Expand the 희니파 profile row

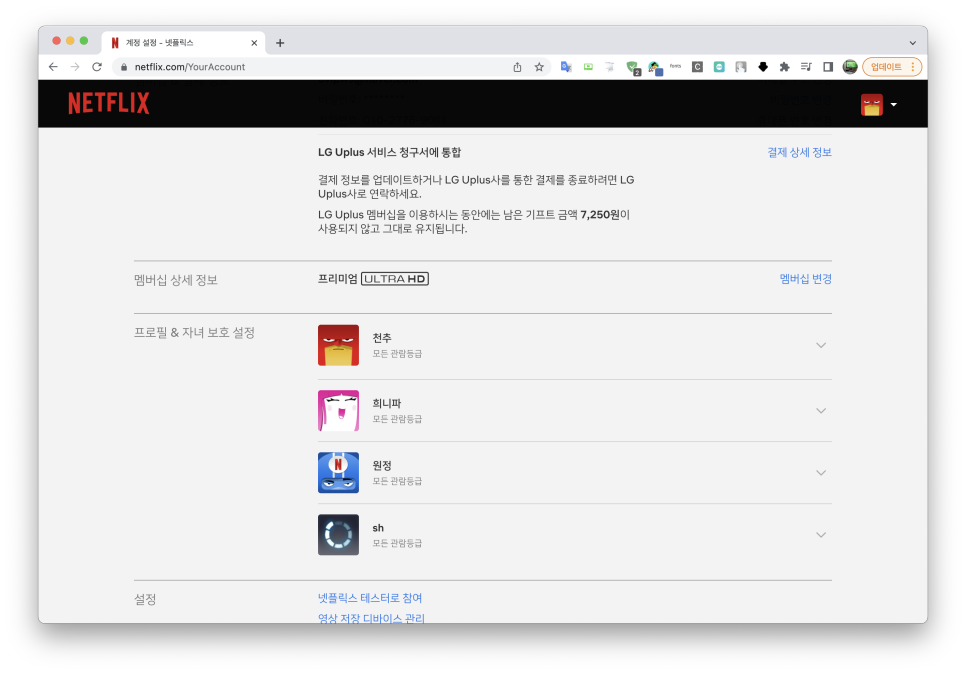pos(574,410)
